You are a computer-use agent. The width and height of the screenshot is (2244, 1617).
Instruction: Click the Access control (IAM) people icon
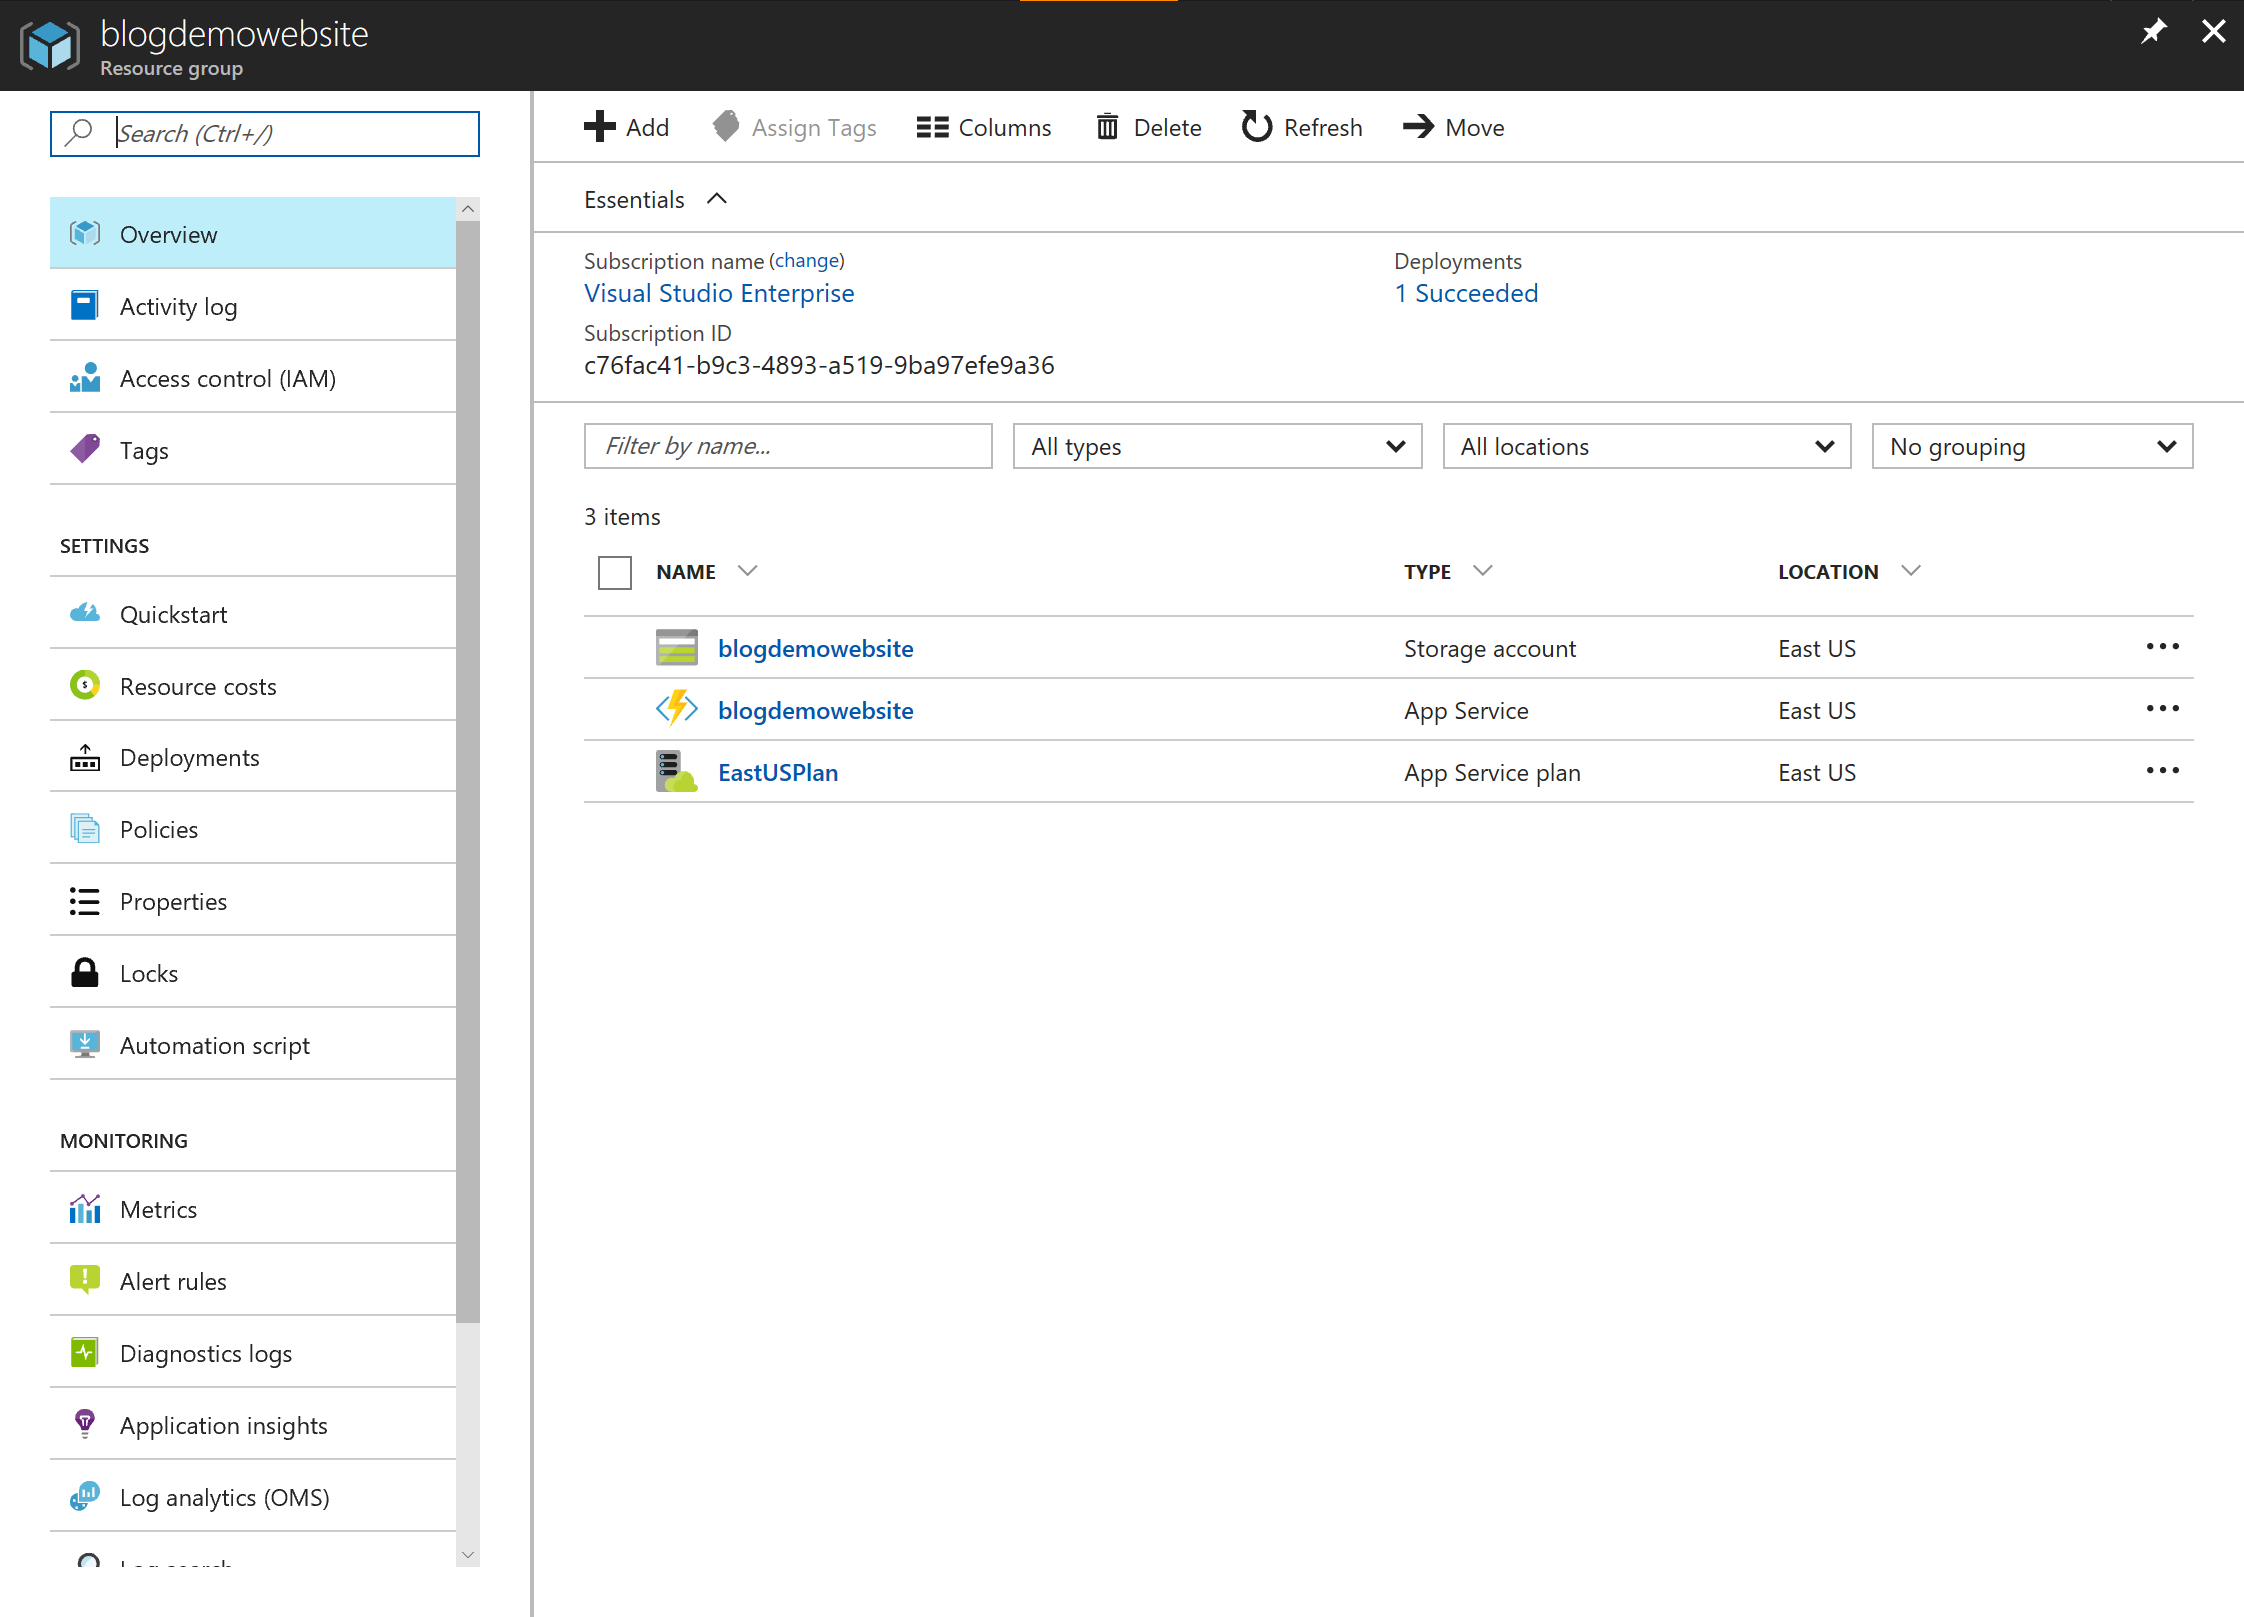[85, 377]
